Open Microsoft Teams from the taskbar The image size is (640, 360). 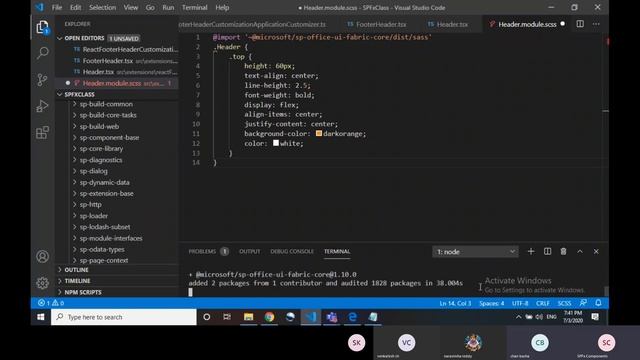click(331, 317)
